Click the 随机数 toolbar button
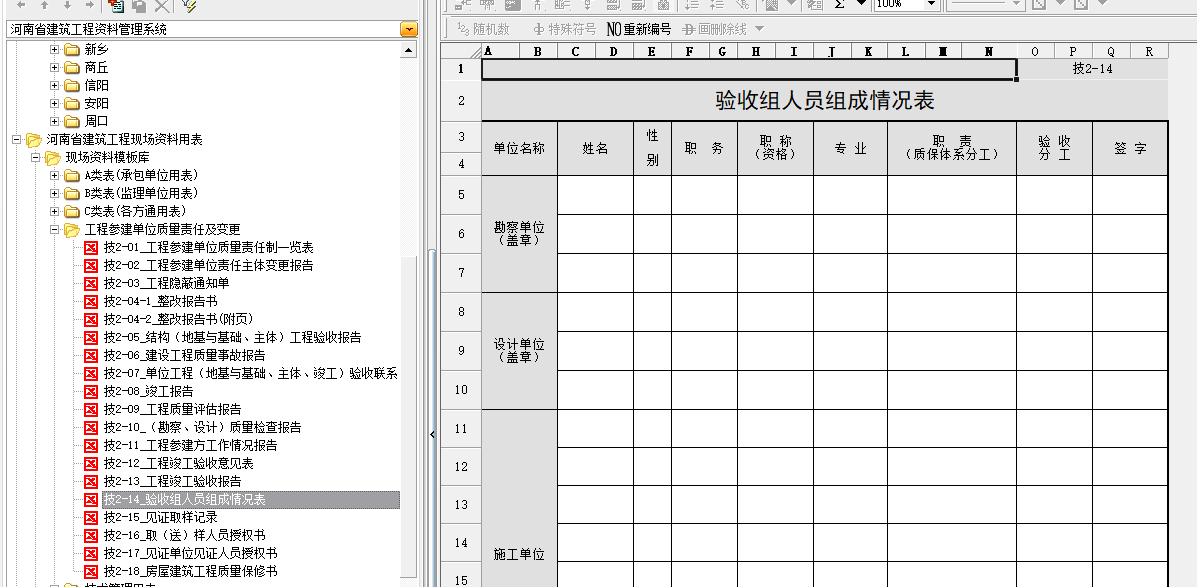This screenshot has height=587, width=1197. 483,29
